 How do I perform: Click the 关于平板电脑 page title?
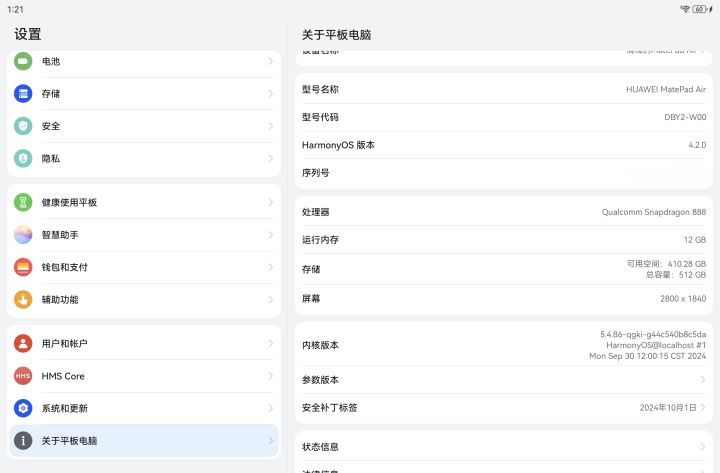pyautogui.click(x=337, y=35)
